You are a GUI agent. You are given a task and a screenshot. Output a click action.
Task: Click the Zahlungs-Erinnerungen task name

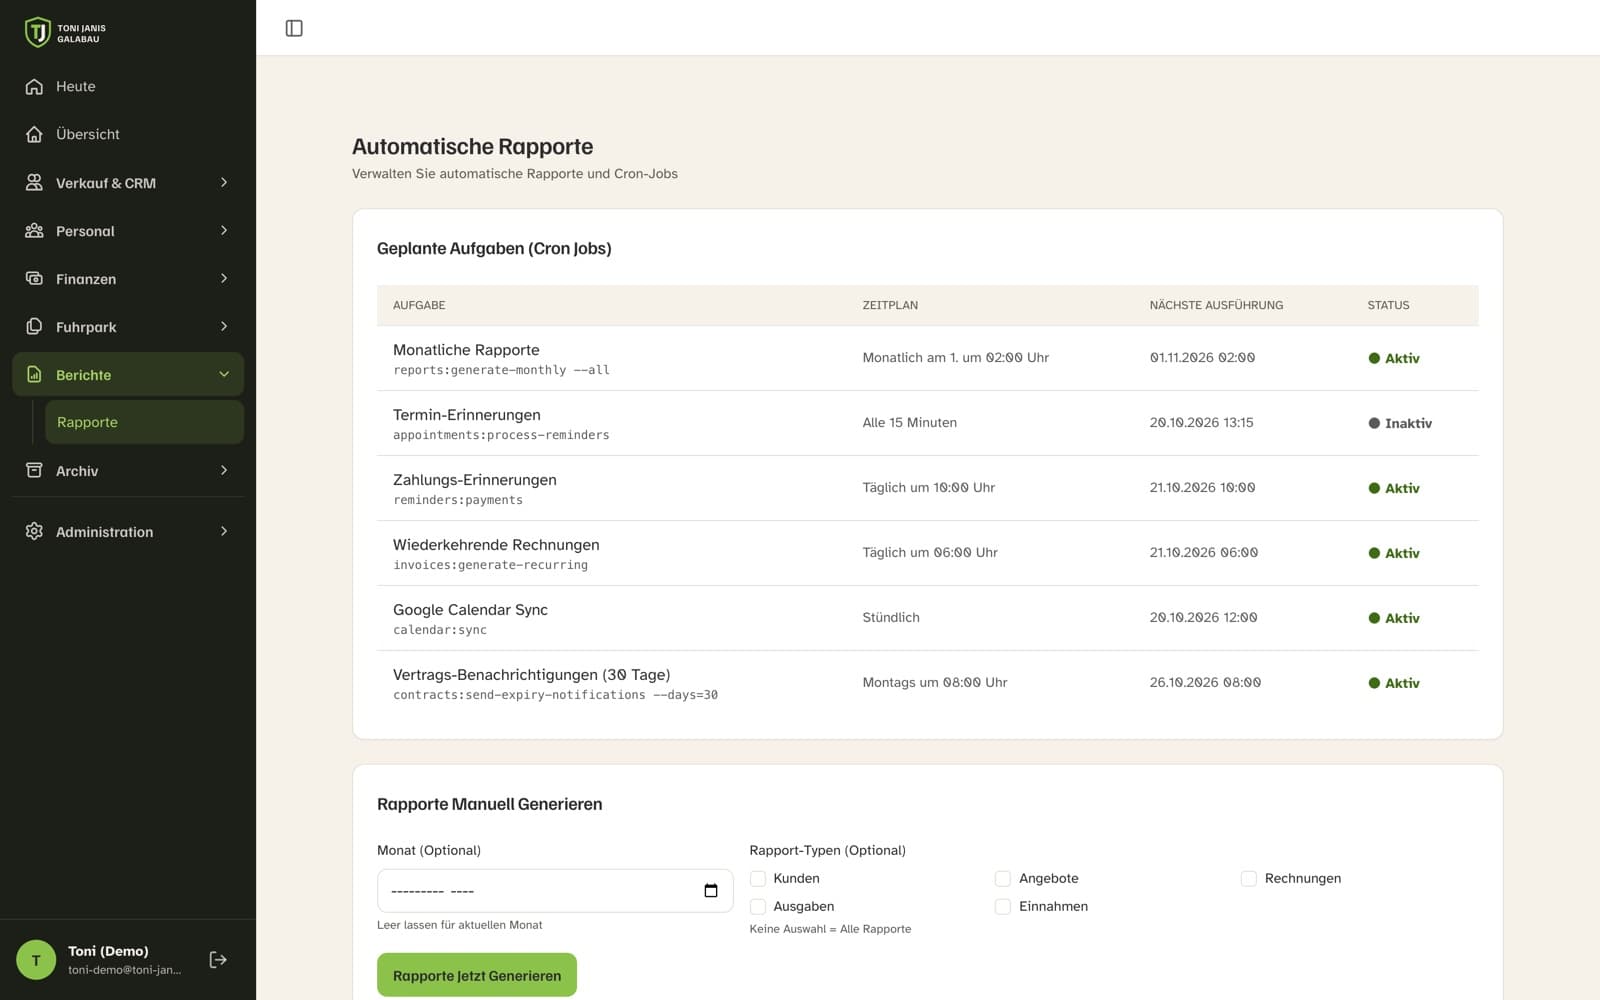[x=475, y=480]
